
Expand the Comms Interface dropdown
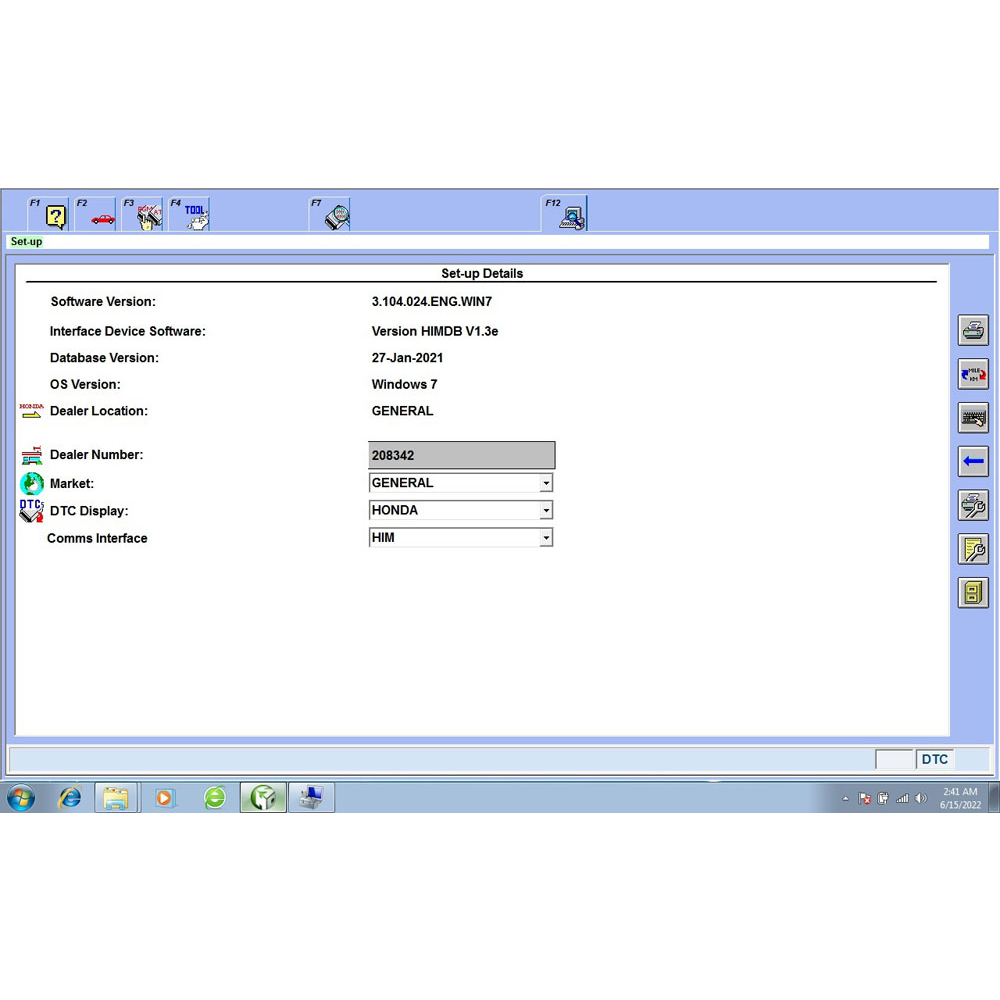point(546,538)
